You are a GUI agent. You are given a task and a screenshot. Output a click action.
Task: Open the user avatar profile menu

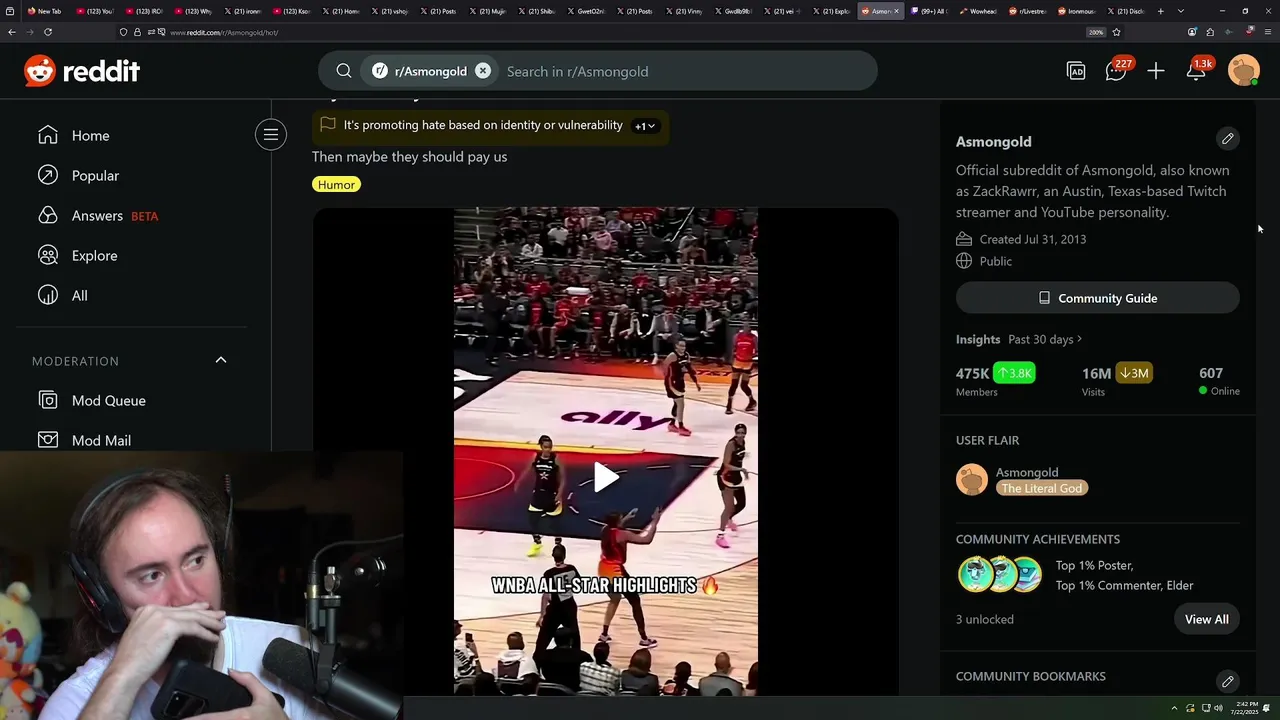point(1244,71)
